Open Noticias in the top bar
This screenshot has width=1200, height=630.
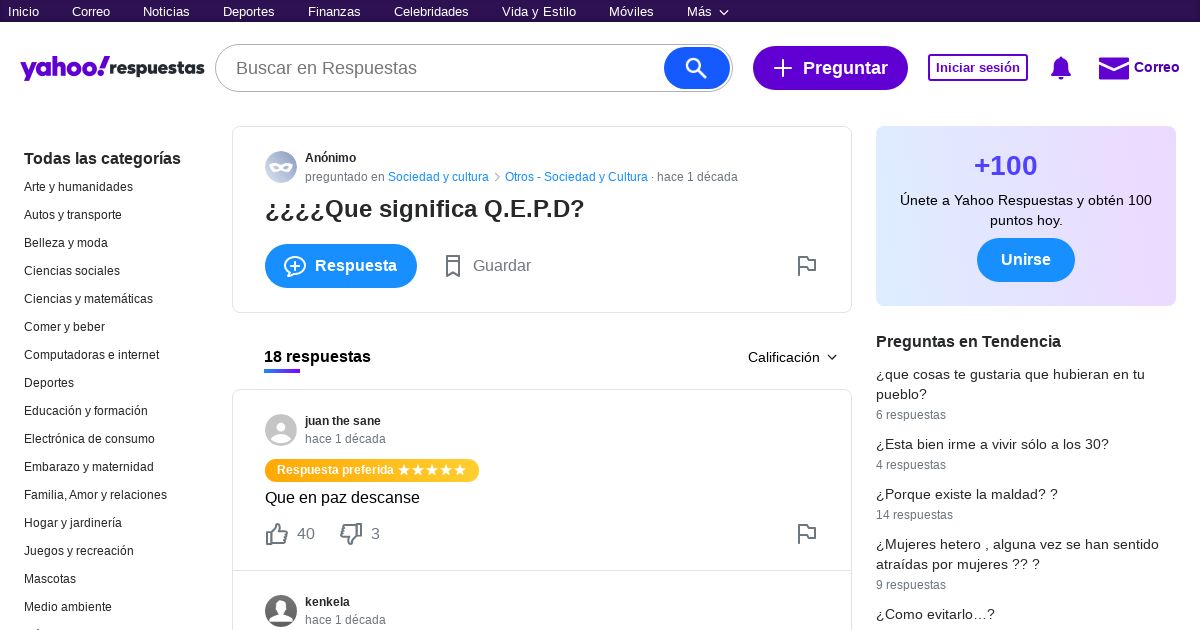[x=166, y=11]
